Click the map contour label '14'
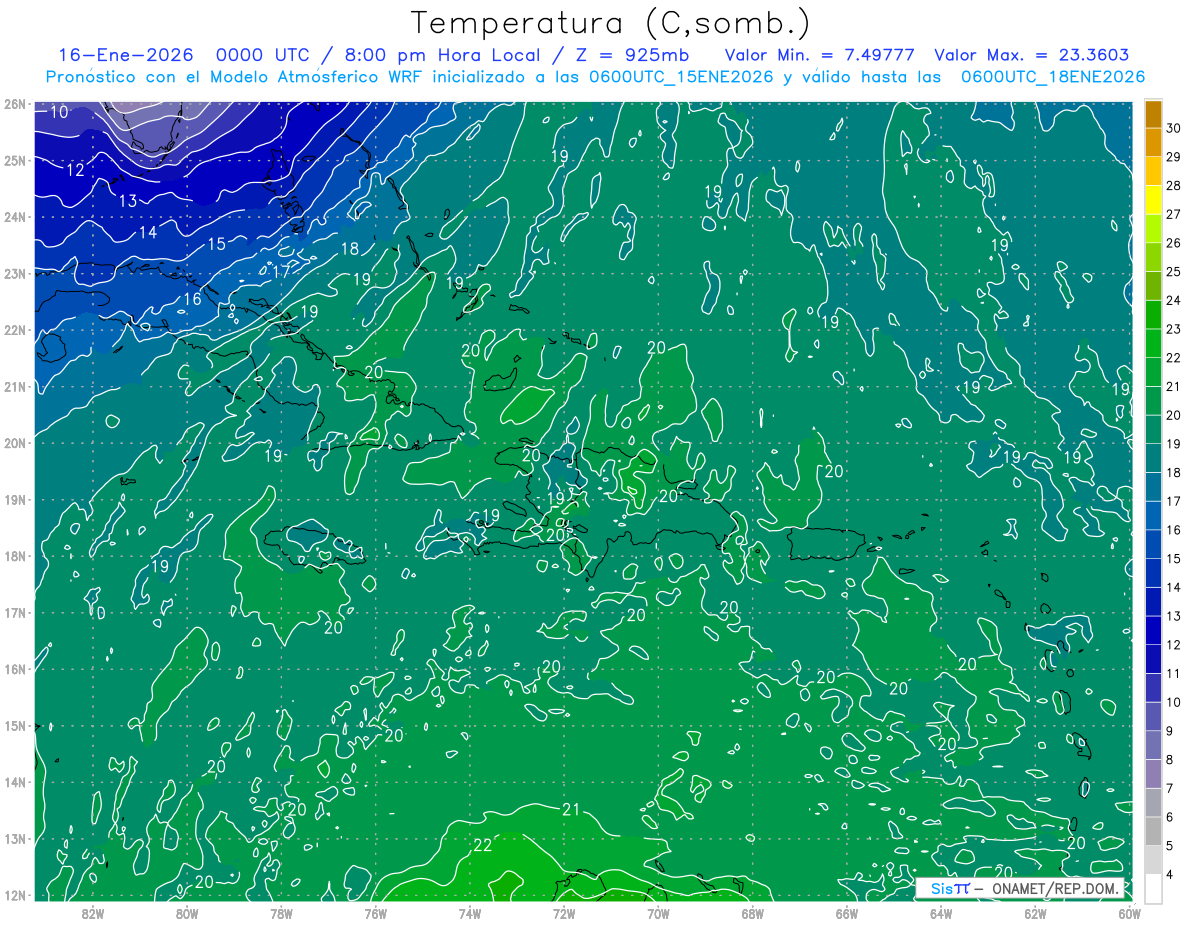Screen dimensions: 1200x927 [148, 232]
